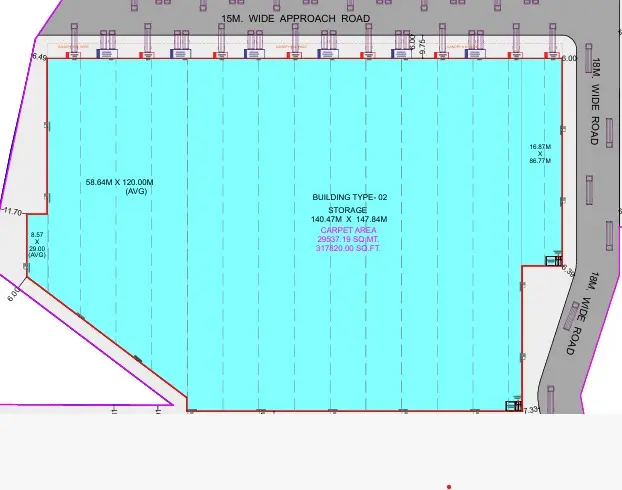Click the "STORAGE" label in the building
This screenshot has width=622, height=490.
(x=347, y=210)
